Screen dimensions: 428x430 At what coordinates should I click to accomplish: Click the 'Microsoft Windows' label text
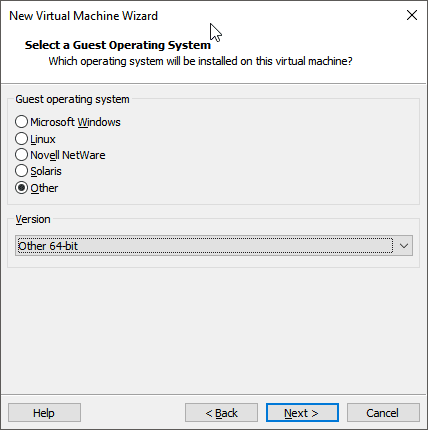pyautogui.click(x=75, y=122)
